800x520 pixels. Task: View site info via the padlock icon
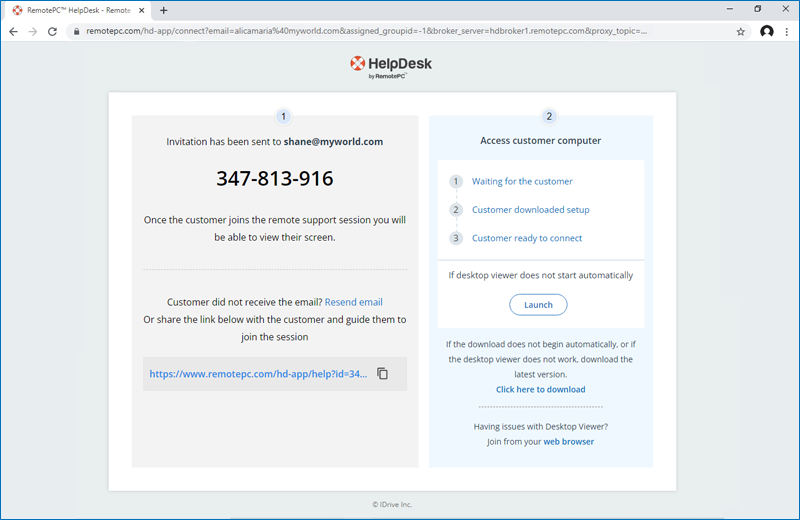click(76, 31)
